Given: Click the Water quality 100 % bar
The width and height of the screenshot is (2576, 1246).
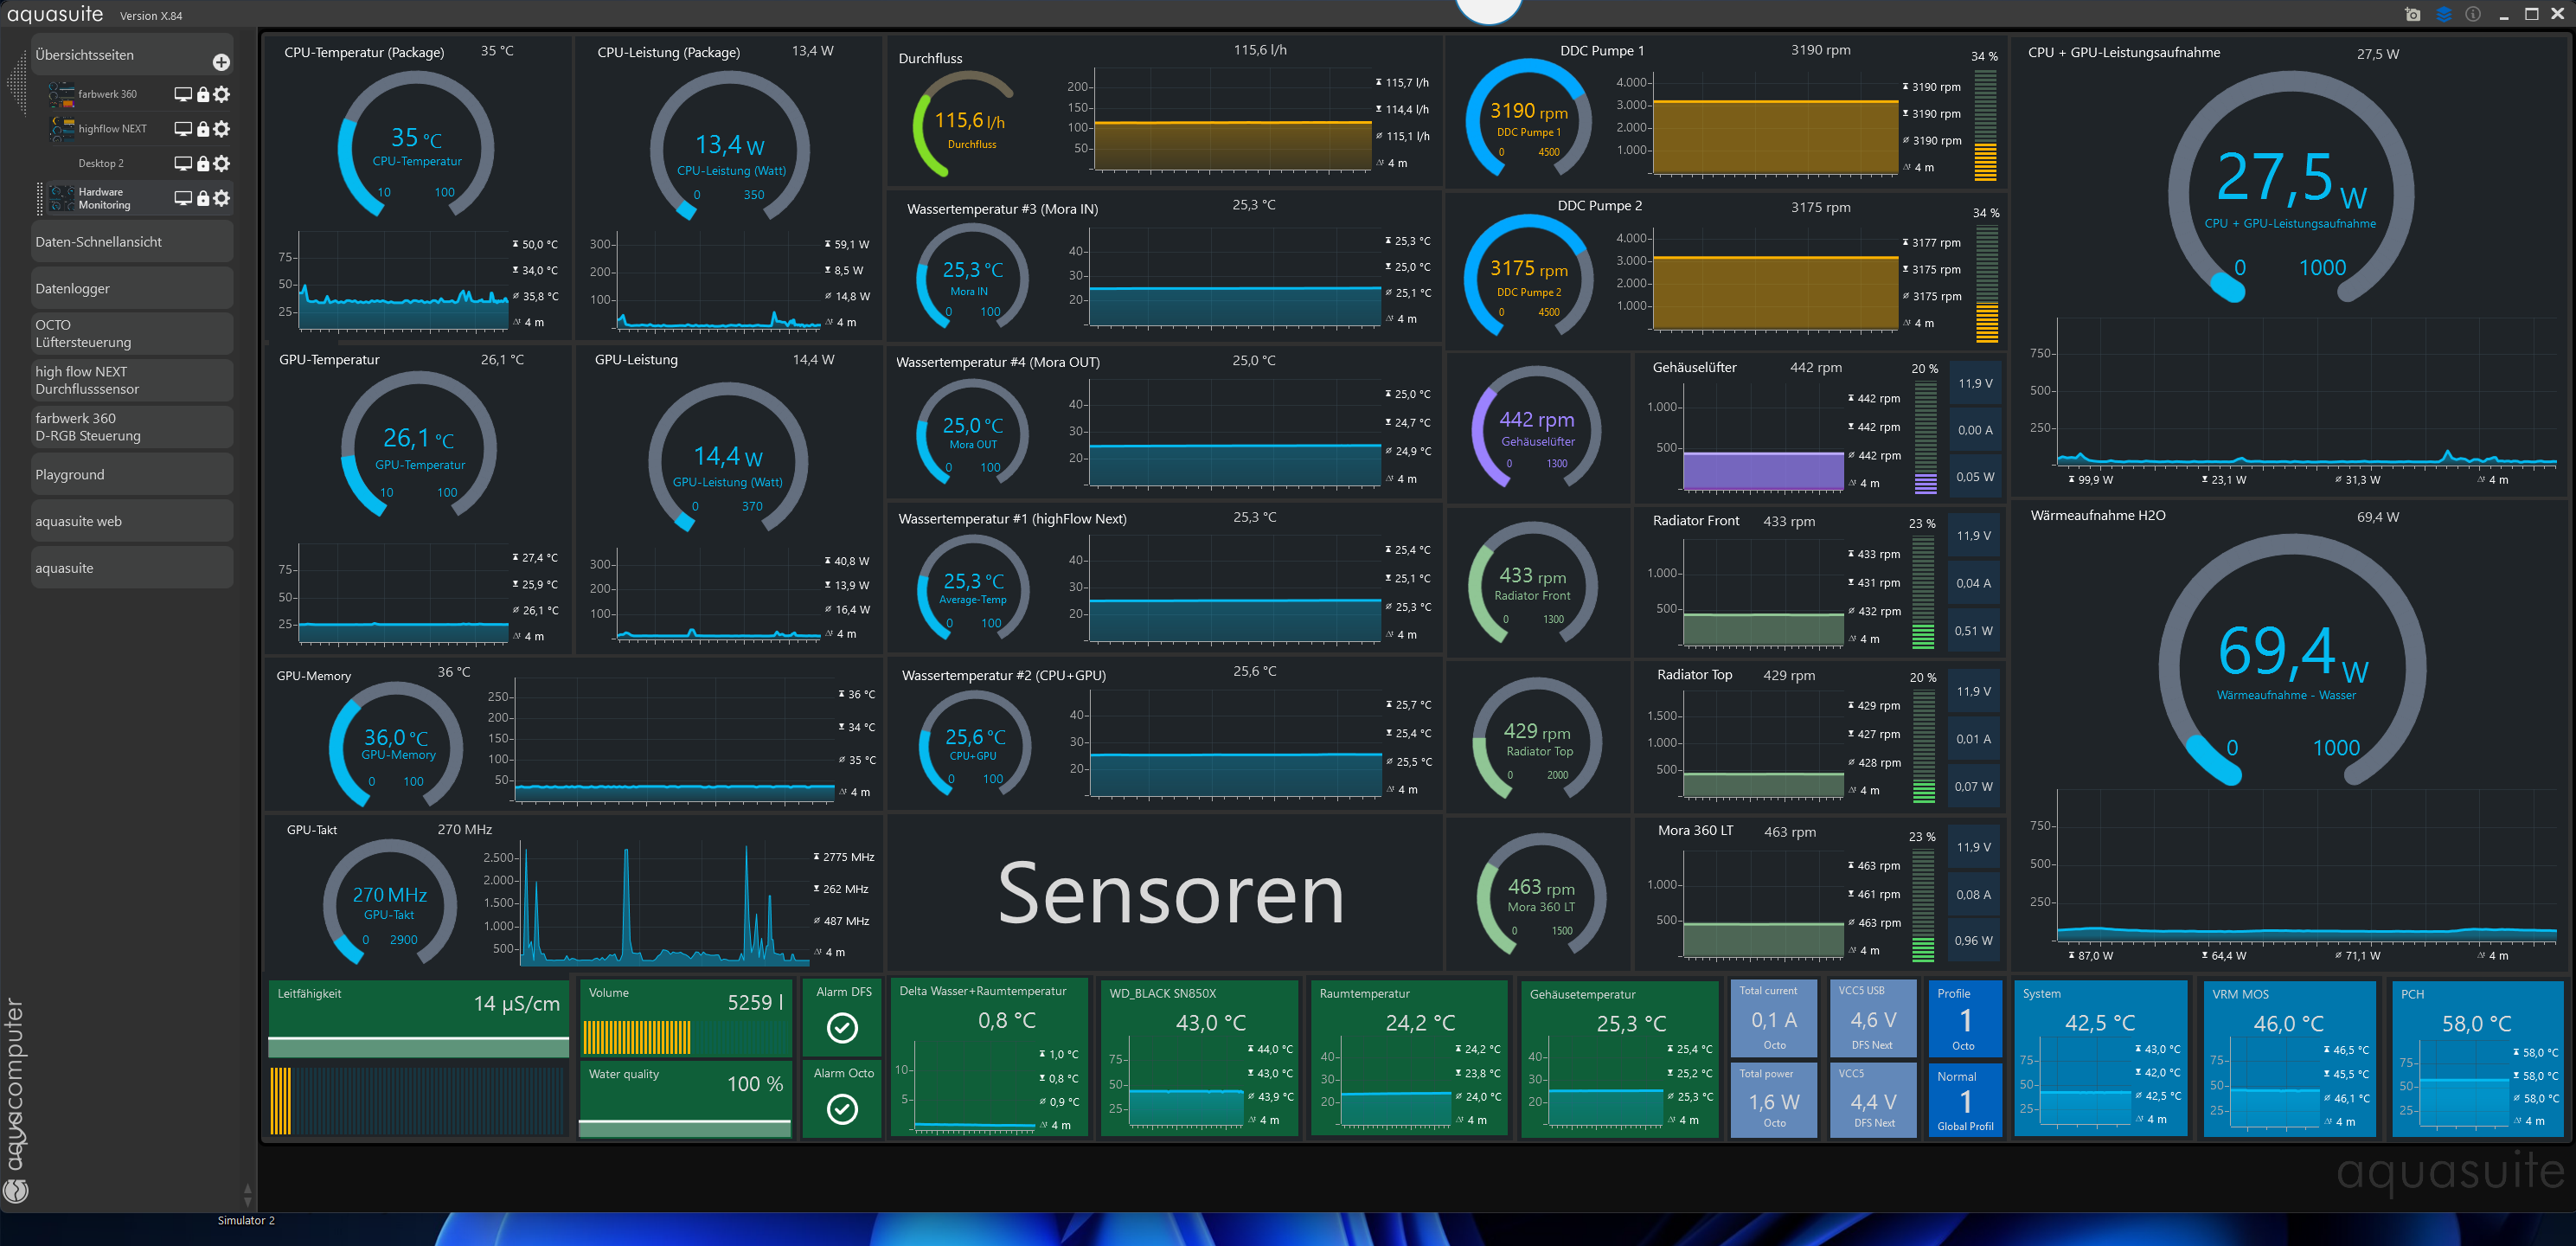Looking at the screenshot, I should [x=685, y=1127].
